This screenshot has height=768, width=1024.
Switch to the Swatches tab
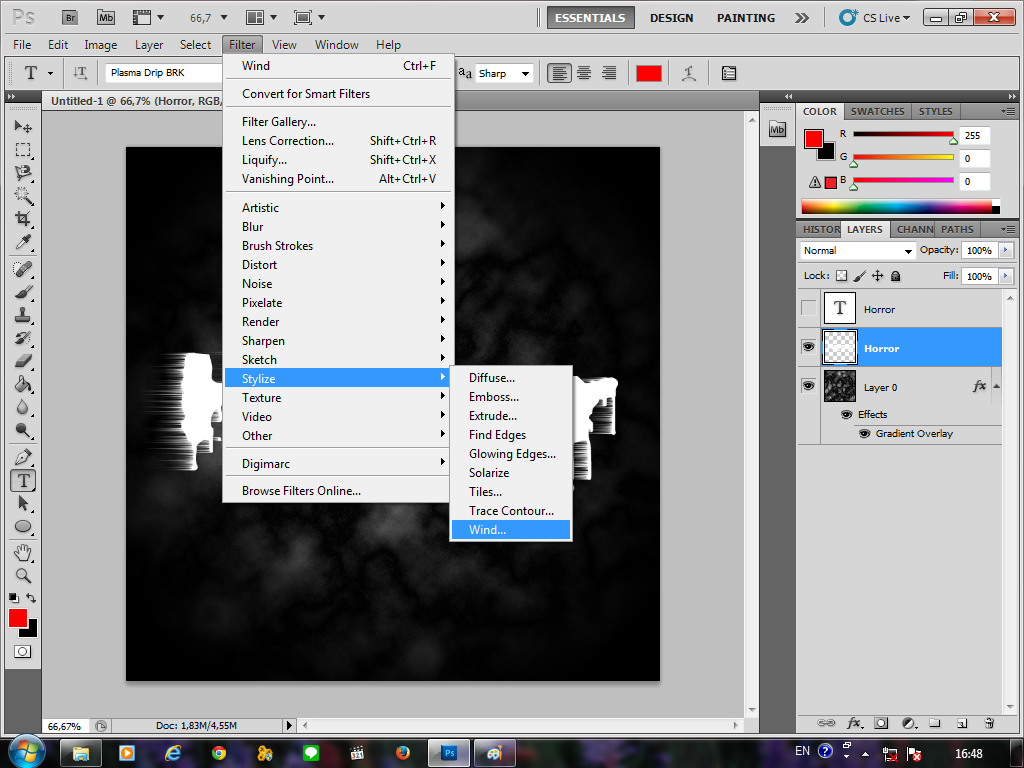click(x=877, y=112)
